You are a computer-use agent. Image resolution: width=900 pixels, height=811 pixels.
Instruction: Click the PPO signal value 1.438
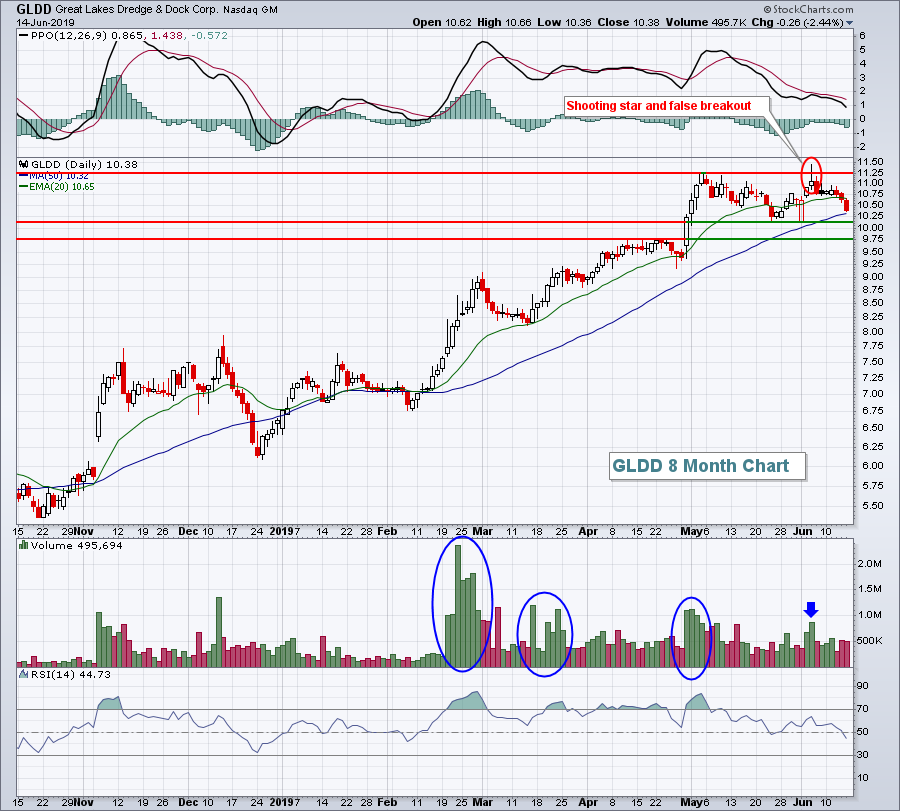click(x=167, y=36)
